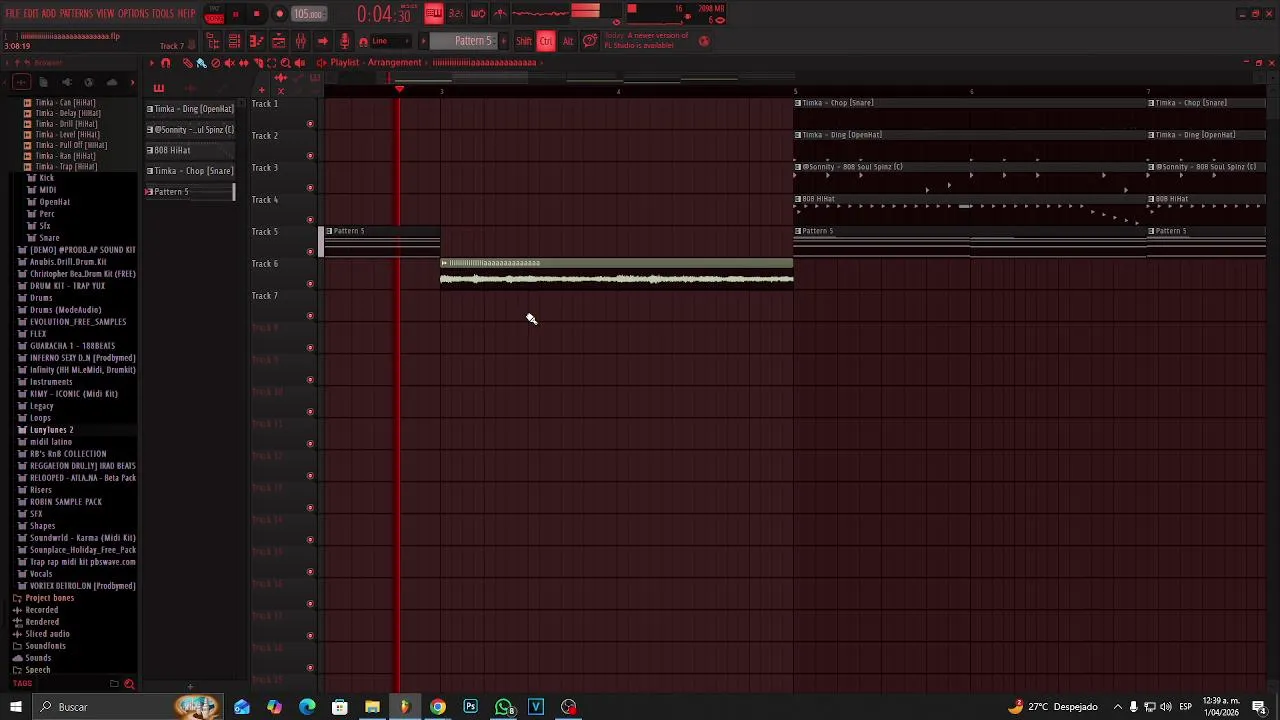Viewport: 1280px width, 720px height.
Task: Click the Playlist Arrangement title
Action: tap(376, 62)
